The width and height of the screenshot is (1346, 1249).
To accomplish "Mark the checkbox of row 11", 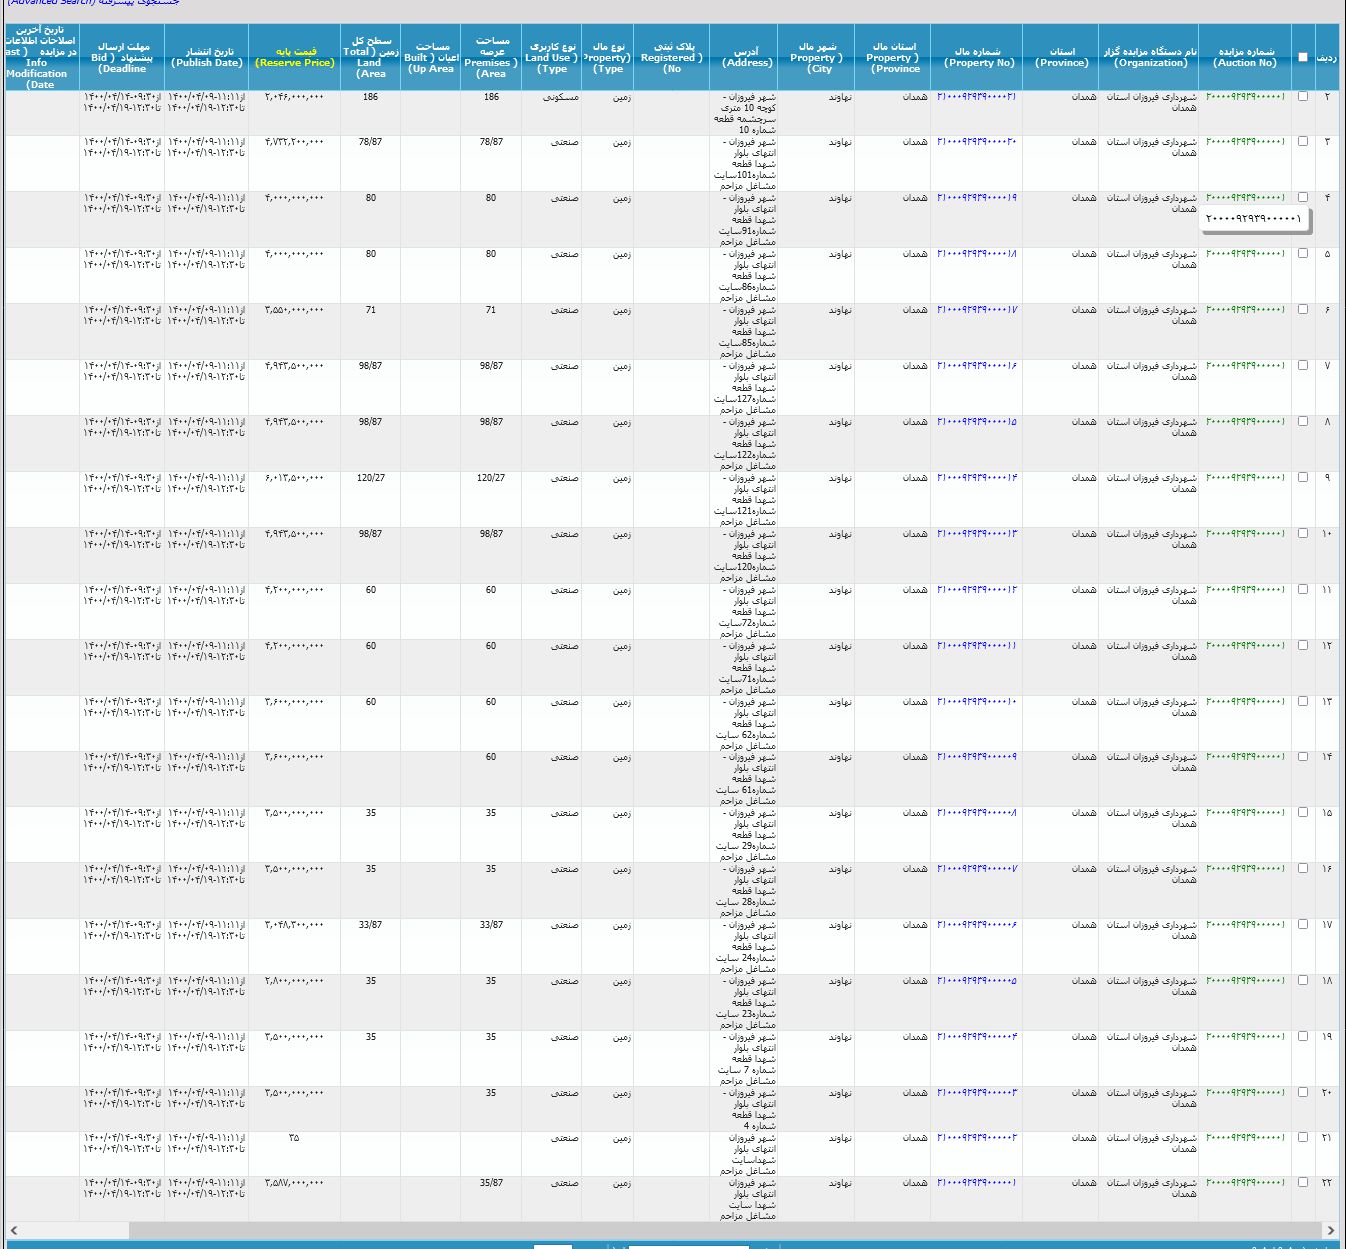I will point(1302,590).
